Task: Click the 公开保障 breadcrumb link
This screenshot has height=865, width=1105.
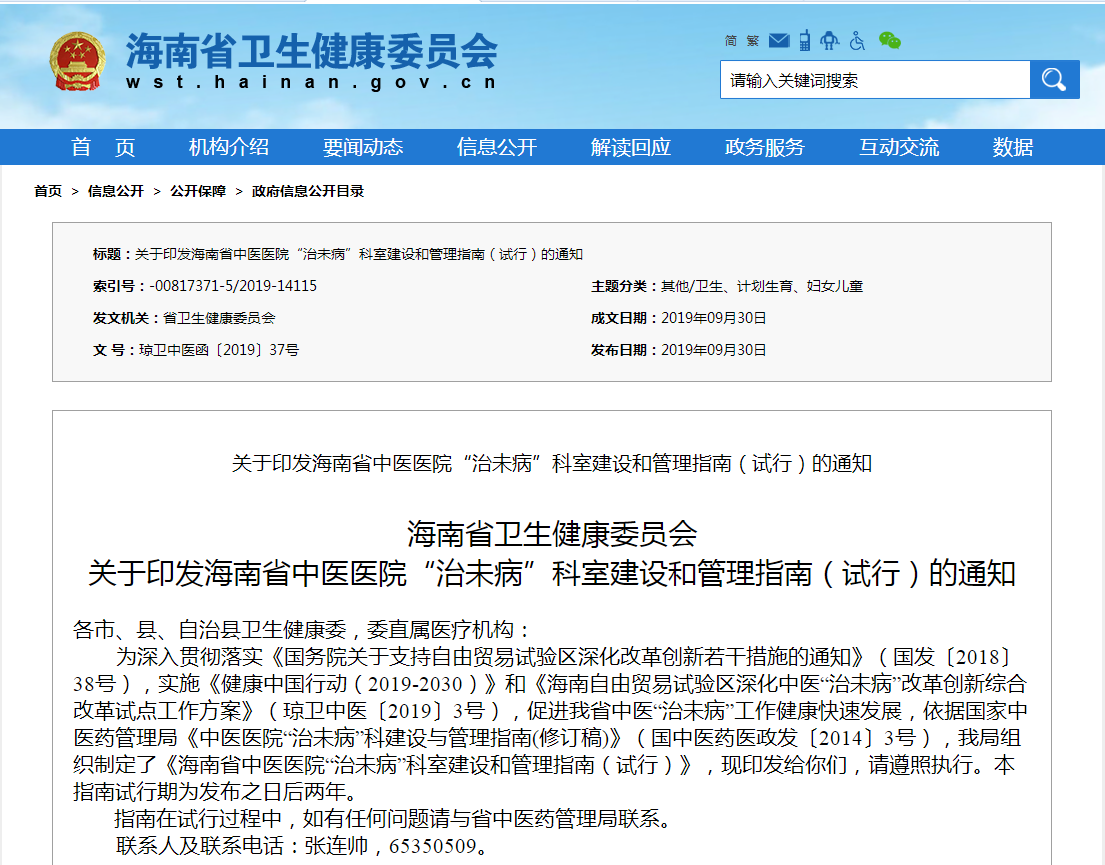Action: tap(198, 191)
